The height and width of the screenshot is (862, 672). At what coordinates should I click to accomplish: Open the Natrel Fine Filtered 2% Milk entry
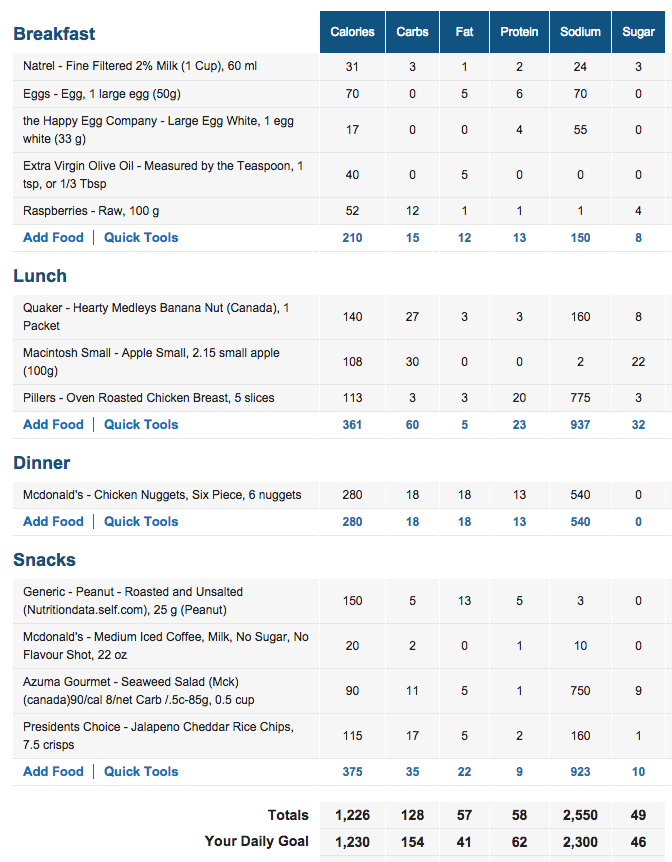coord(140,67)
